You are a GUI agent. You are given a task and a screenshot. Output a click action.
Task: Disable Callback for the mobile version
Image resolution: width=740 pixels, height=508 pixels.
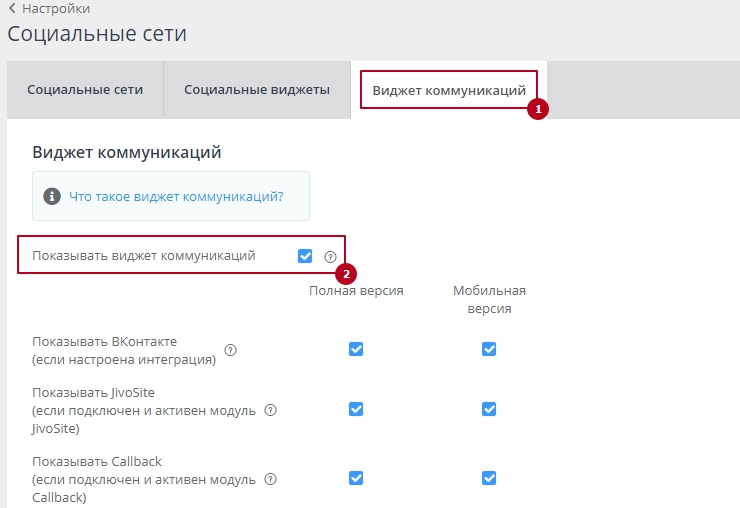click(x=489, y=478)
